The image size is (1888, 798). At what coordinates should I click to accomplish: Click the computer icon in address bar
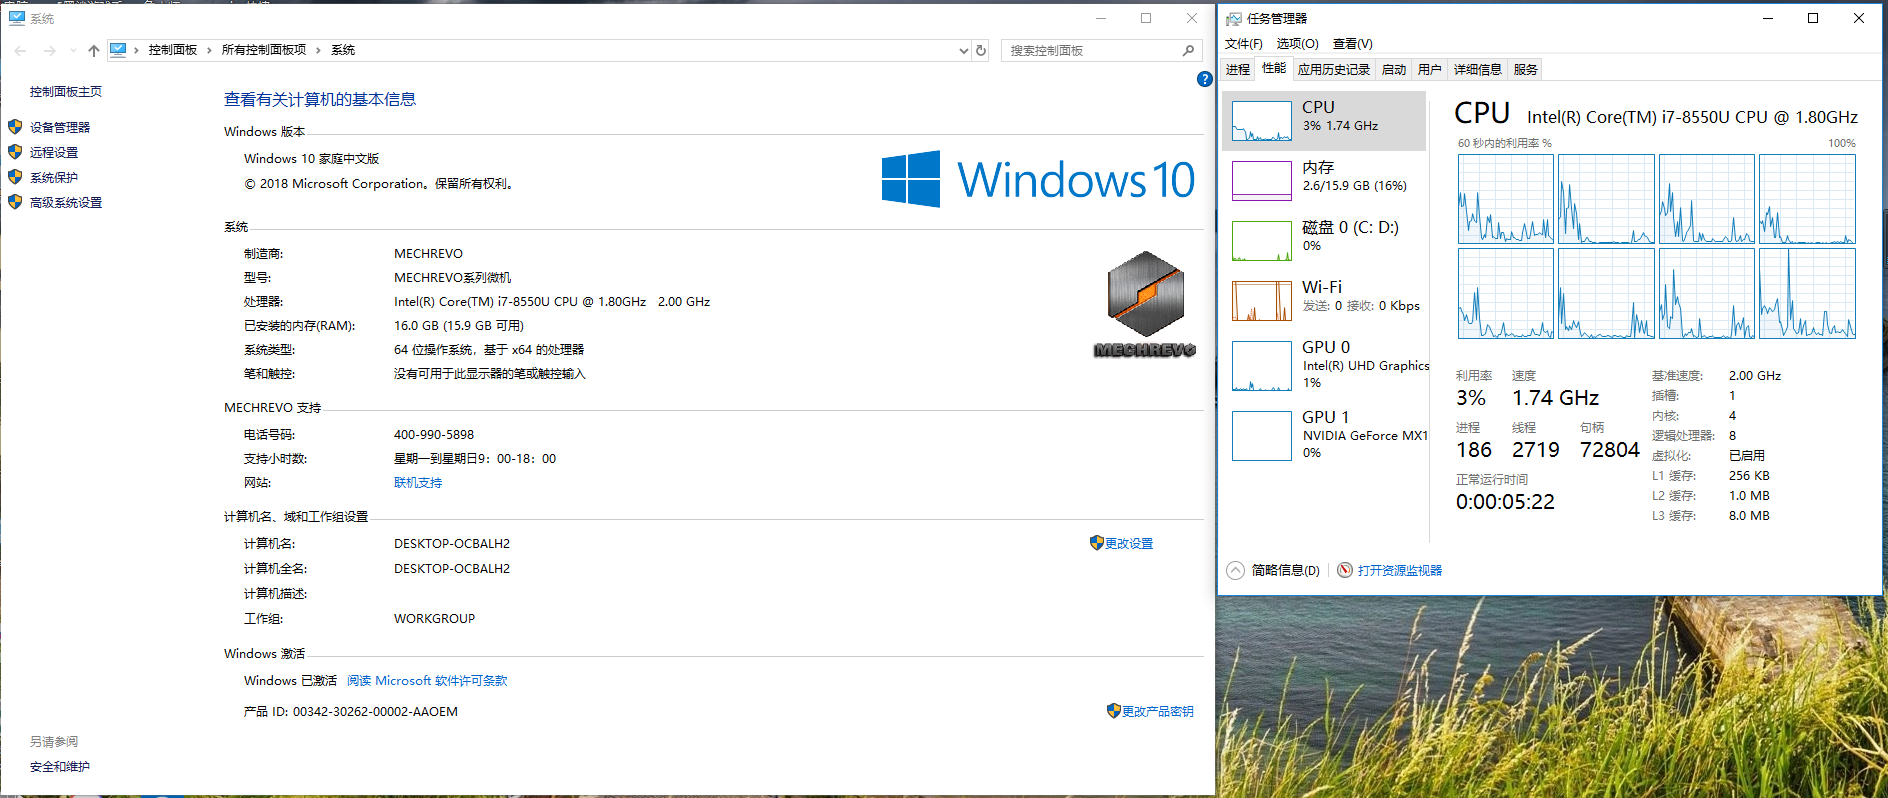tap(118, 50)
